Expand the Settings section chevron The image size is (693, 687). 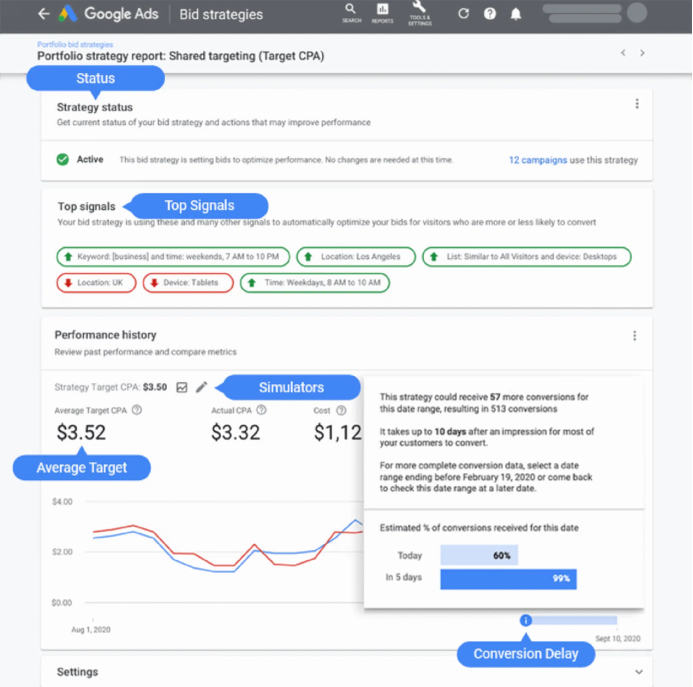pos(639,672)
